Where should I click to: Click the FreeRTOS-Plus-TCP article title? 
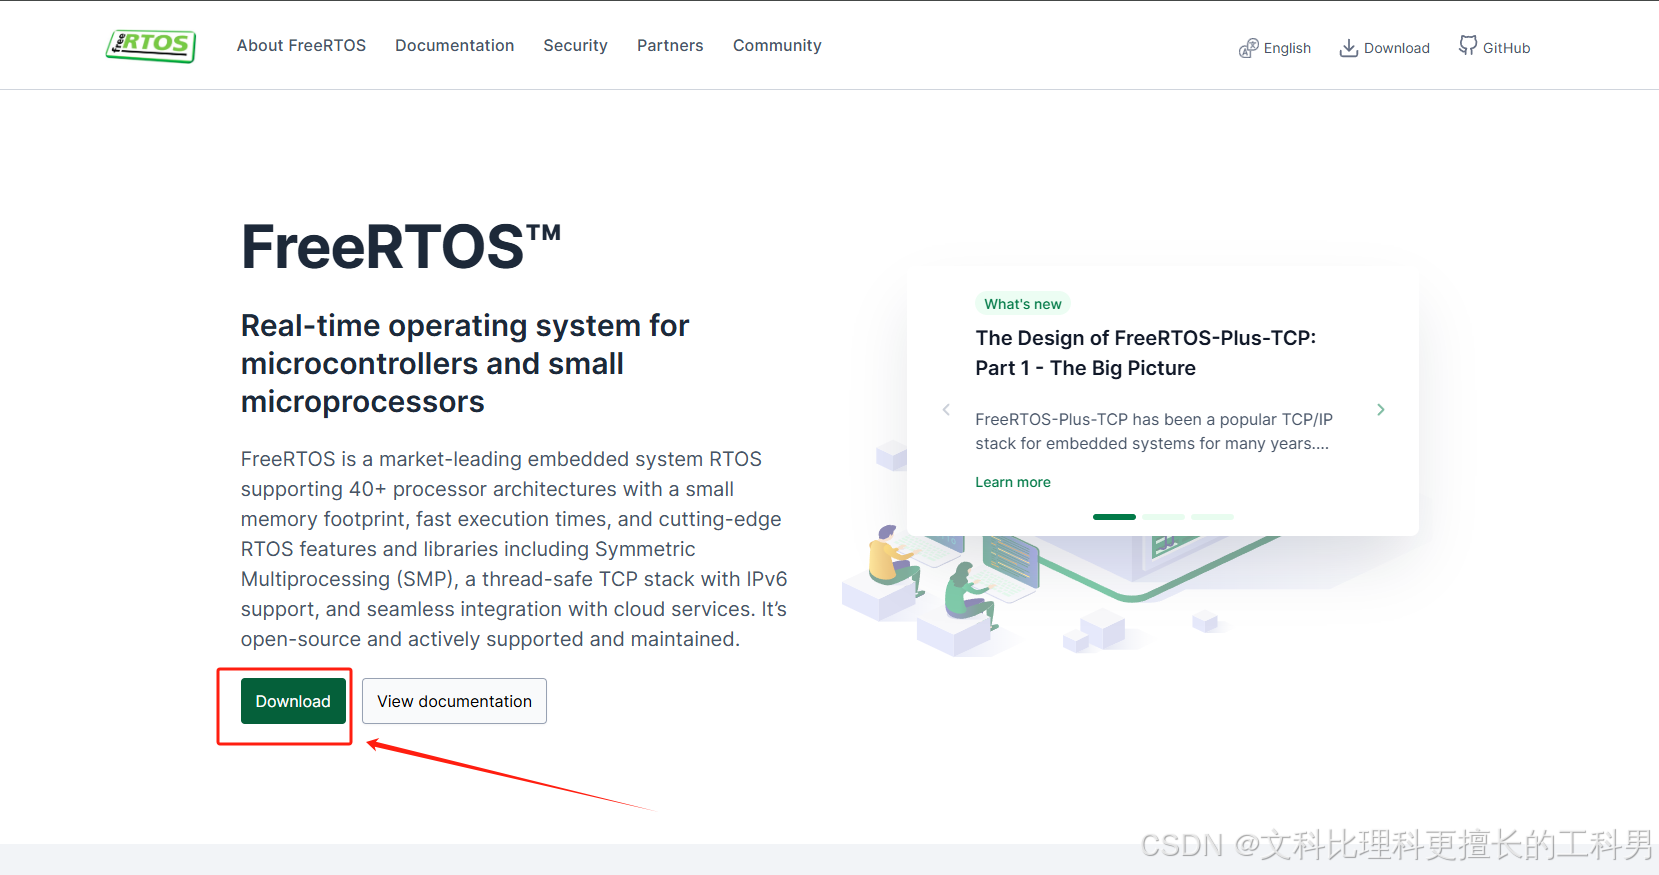click(x=1146, y=353)
